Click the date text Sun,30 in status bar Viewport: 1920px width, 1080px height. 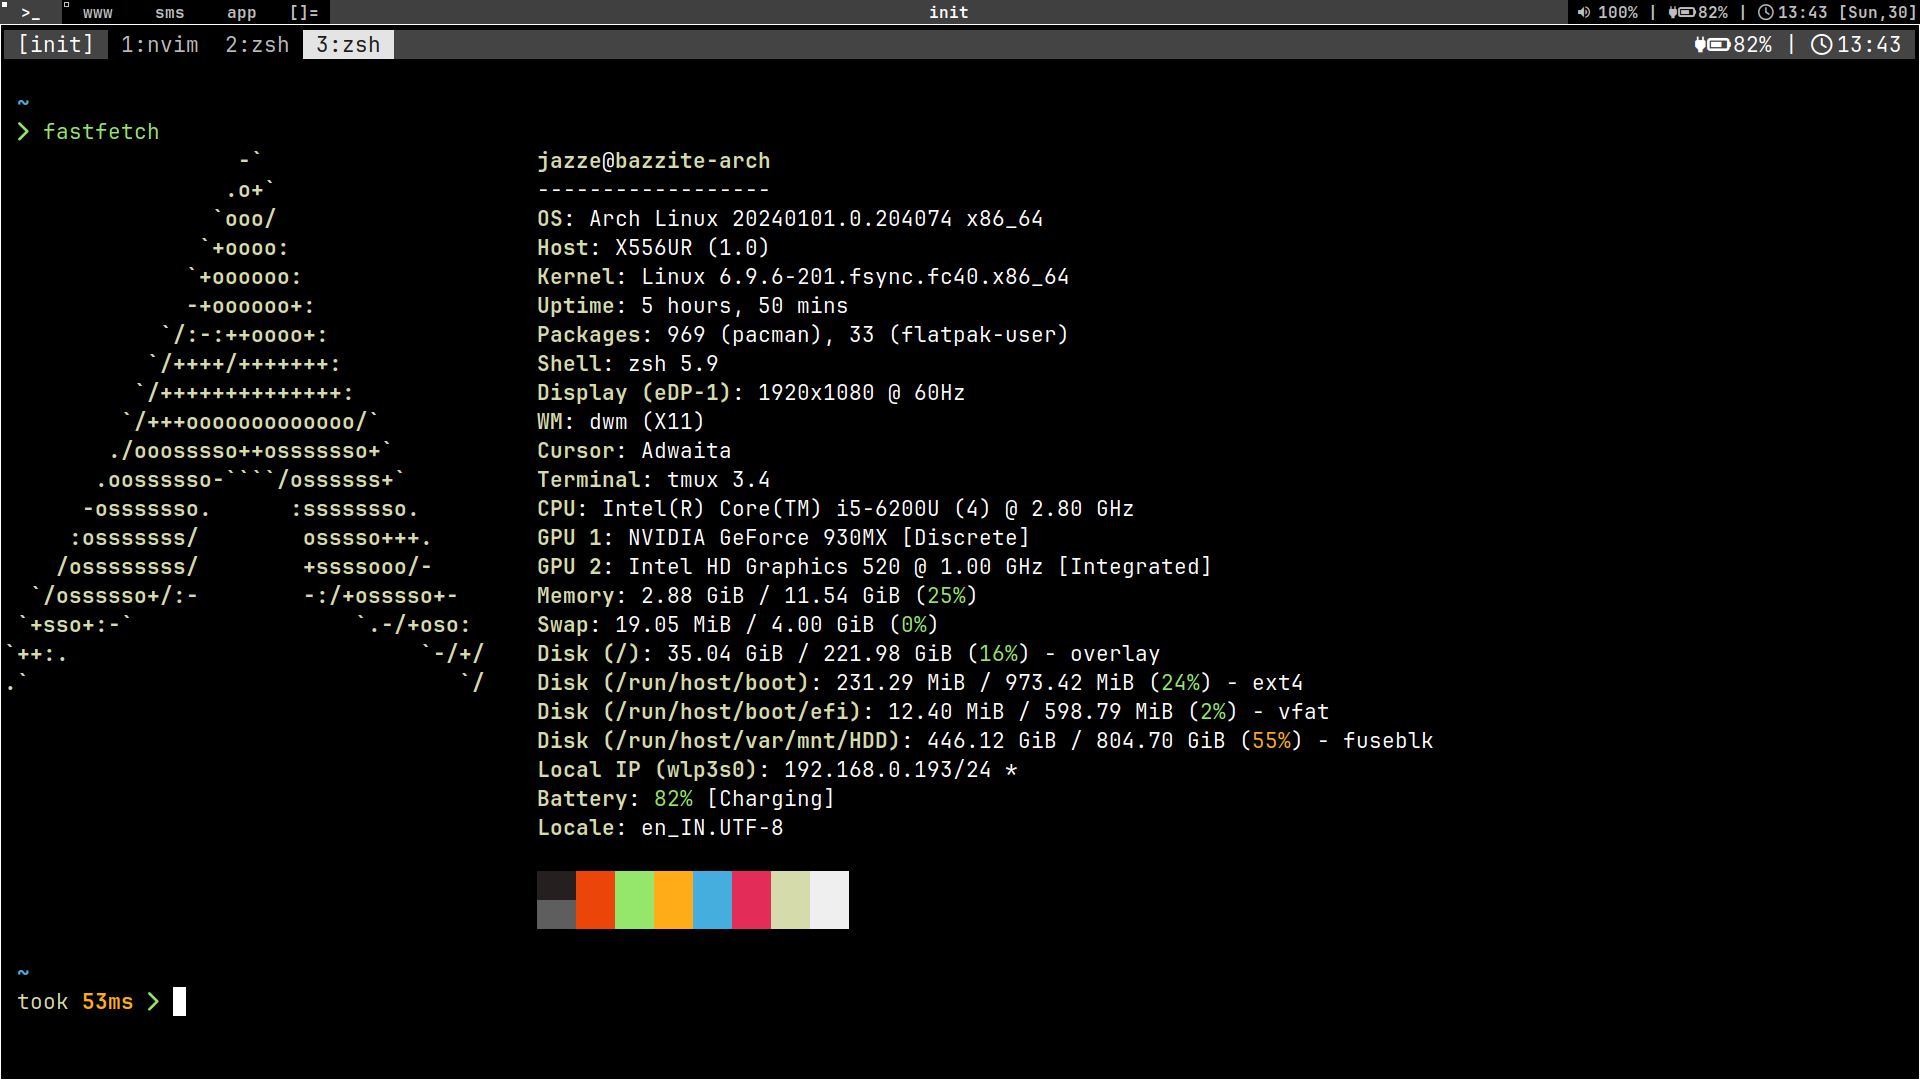click(1877, 13)
